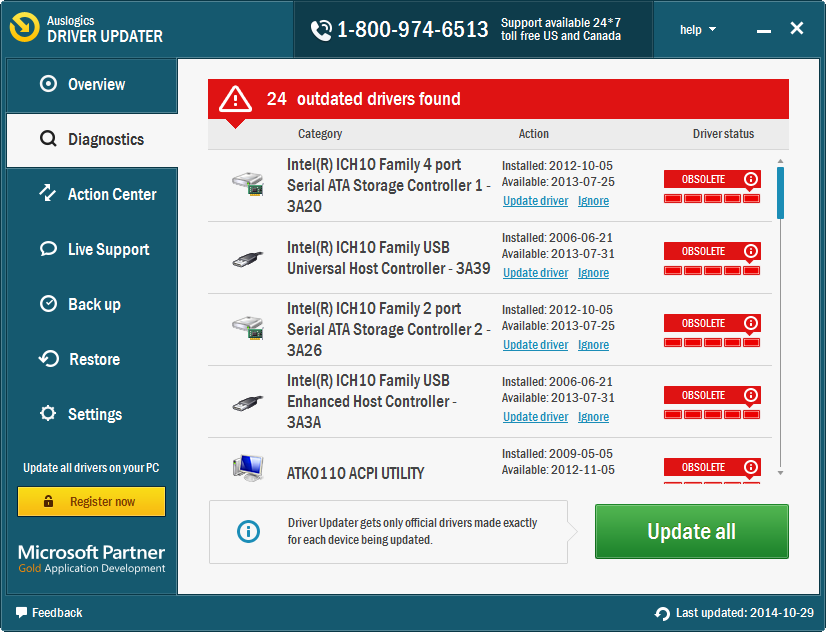Image resolution: width=826 pixels, height=632 pixels.
Task: Click the green Update all button
Action: [692, 531]
